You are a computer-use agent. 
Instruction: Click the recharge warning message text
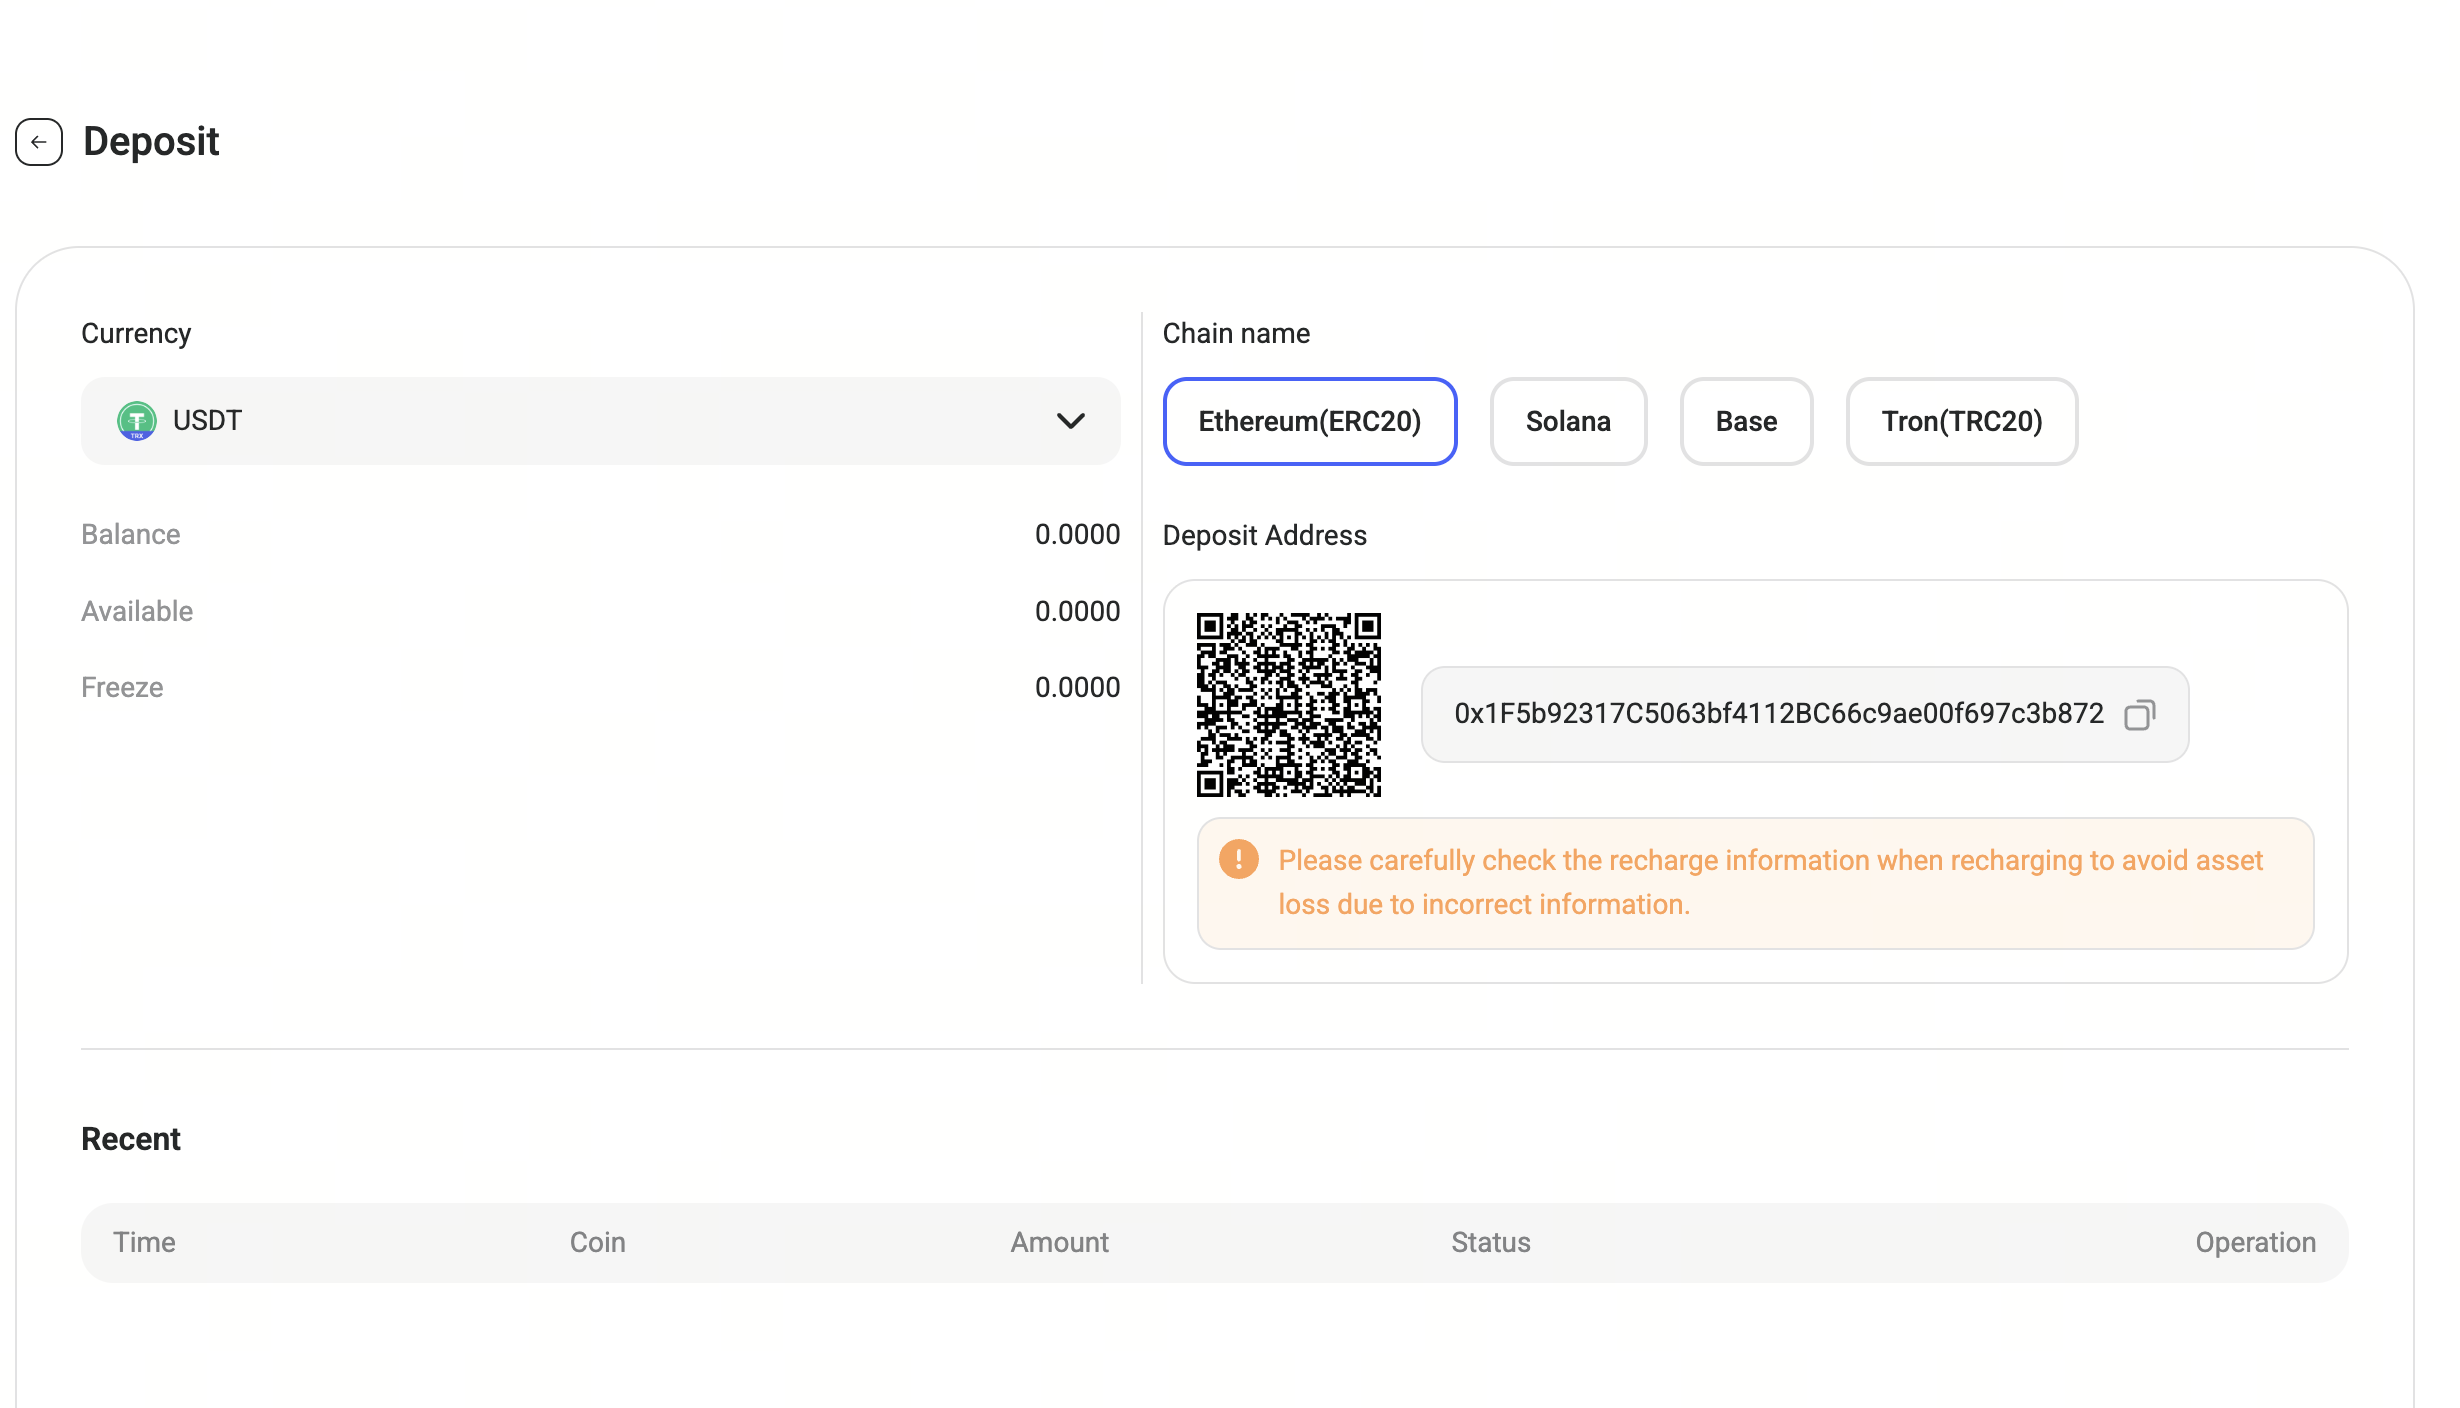click(x=1769, y=882)
